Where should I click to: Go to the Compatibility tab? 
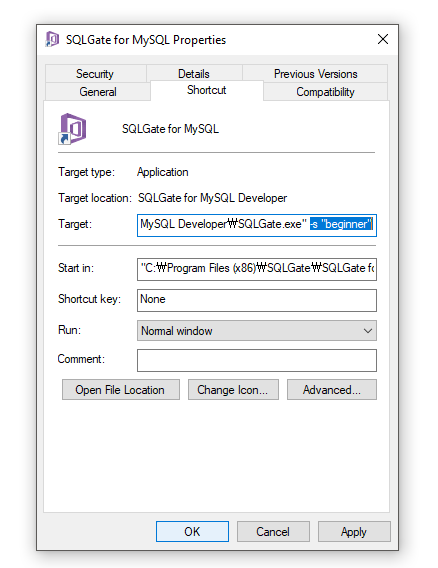(x=325, y=92)
